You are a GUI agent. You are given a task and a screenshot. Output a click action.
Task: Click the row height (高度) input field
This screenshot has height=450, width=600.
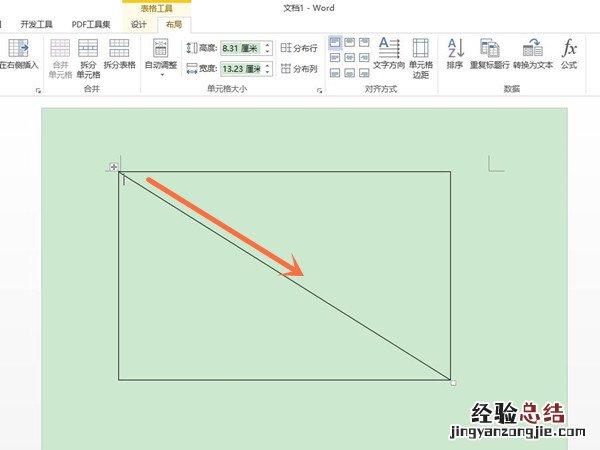point(241,48)
